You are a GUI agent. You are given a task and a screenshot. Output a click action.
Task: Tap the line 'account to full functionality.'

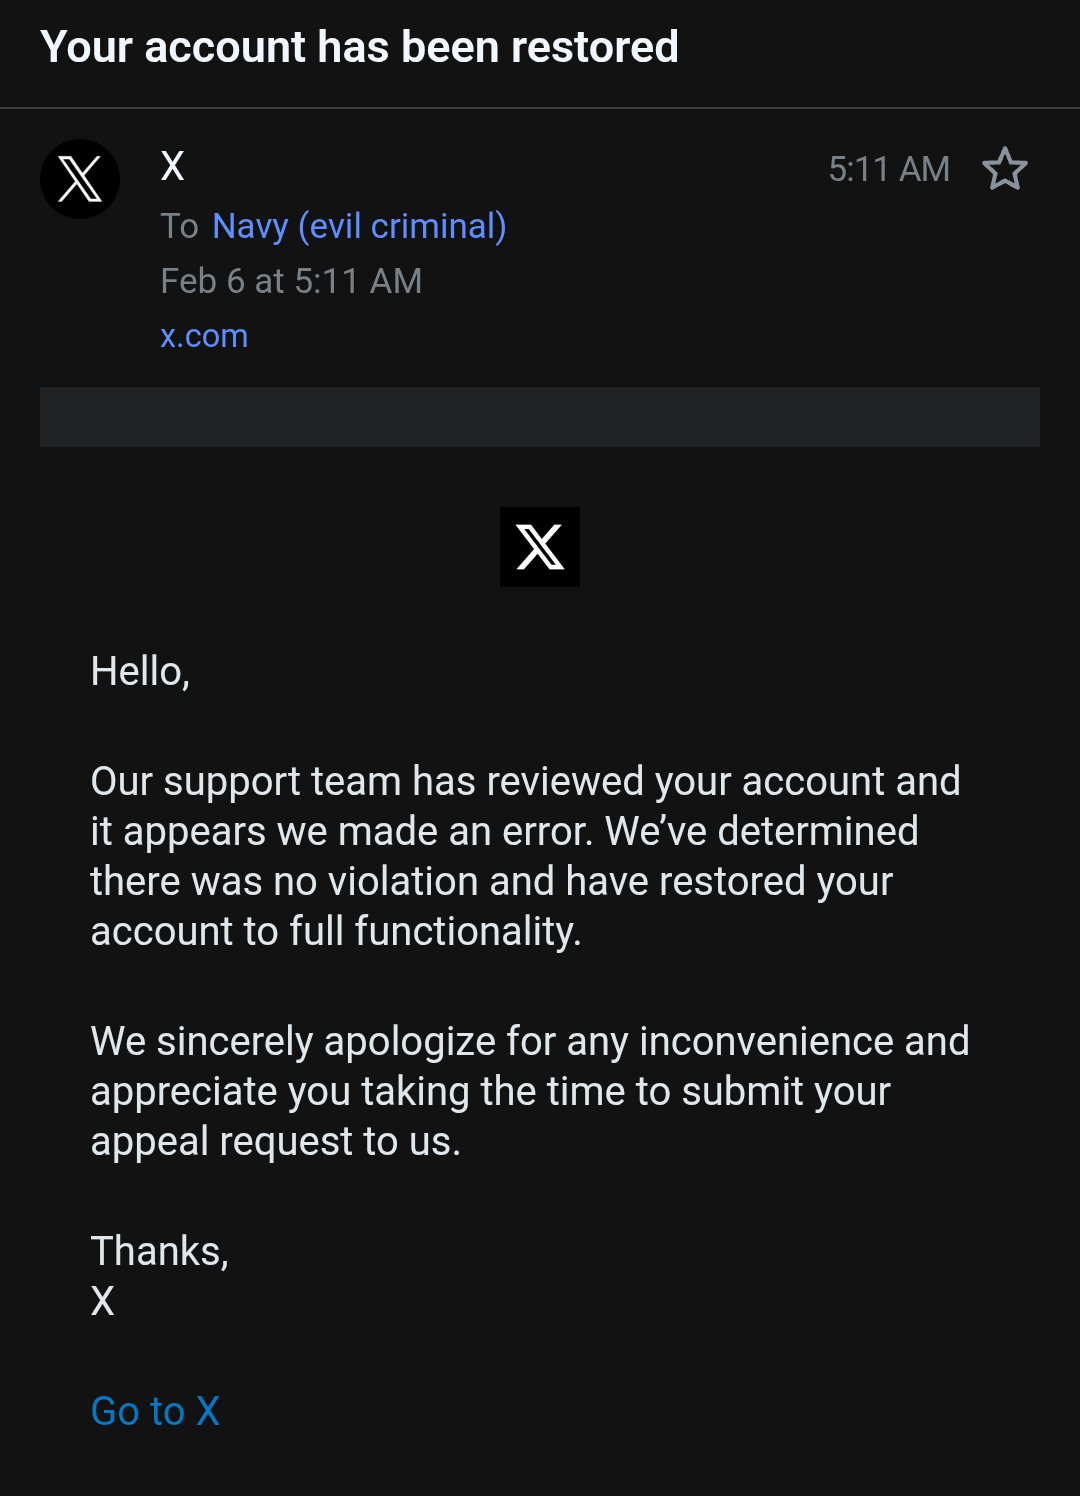pyautogui.click(x=336, y=931)
